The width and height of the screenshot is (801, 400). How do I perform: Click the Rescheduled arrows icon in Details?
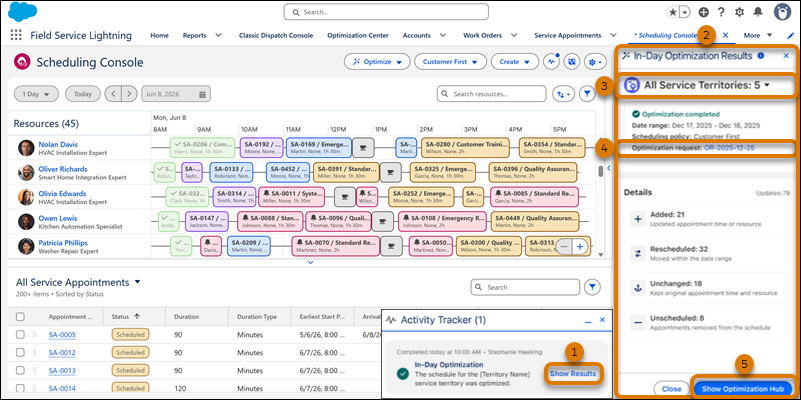pyautogui.click(x=638, y=253)
